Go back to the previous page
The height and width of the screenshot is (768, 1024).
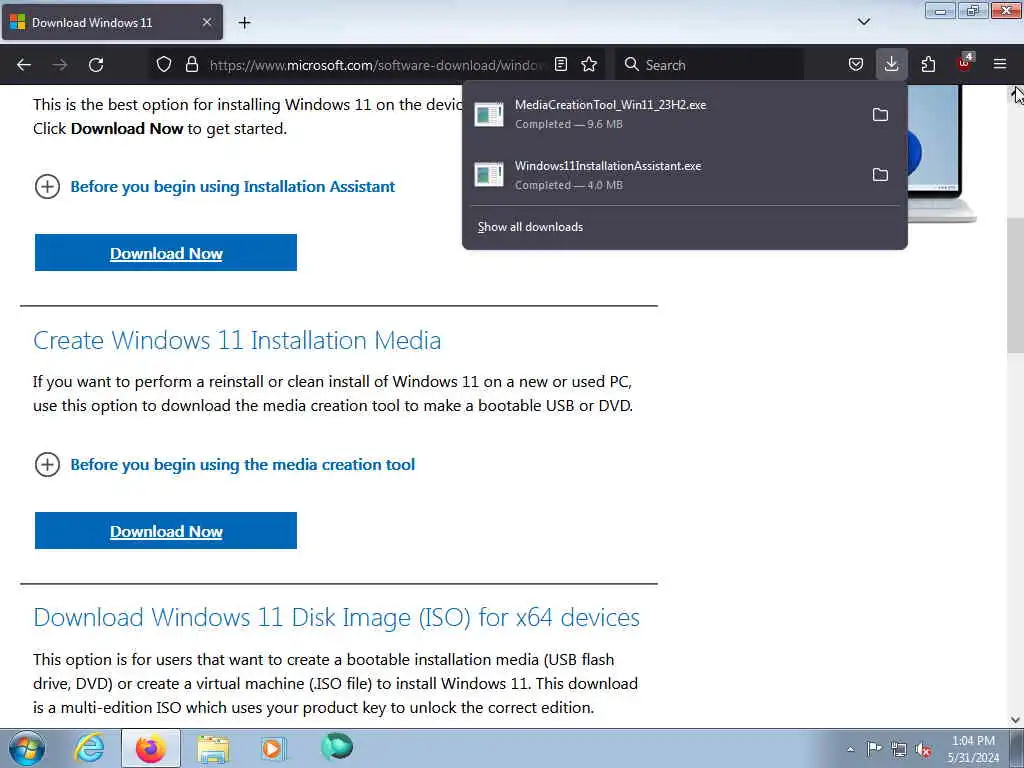[24, 65]
